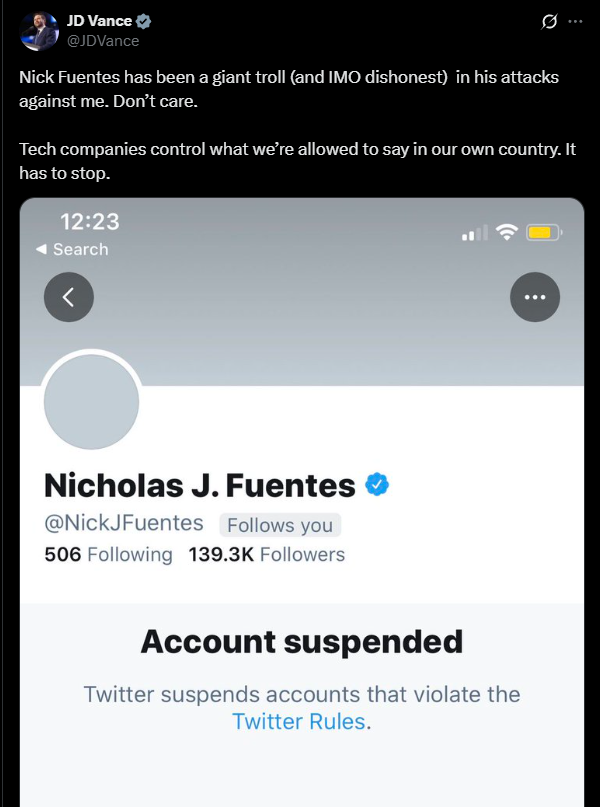The width and height of the screenshot is (600, 807).
Task: View the 139.3K Followers list
Action: point(266,554)
